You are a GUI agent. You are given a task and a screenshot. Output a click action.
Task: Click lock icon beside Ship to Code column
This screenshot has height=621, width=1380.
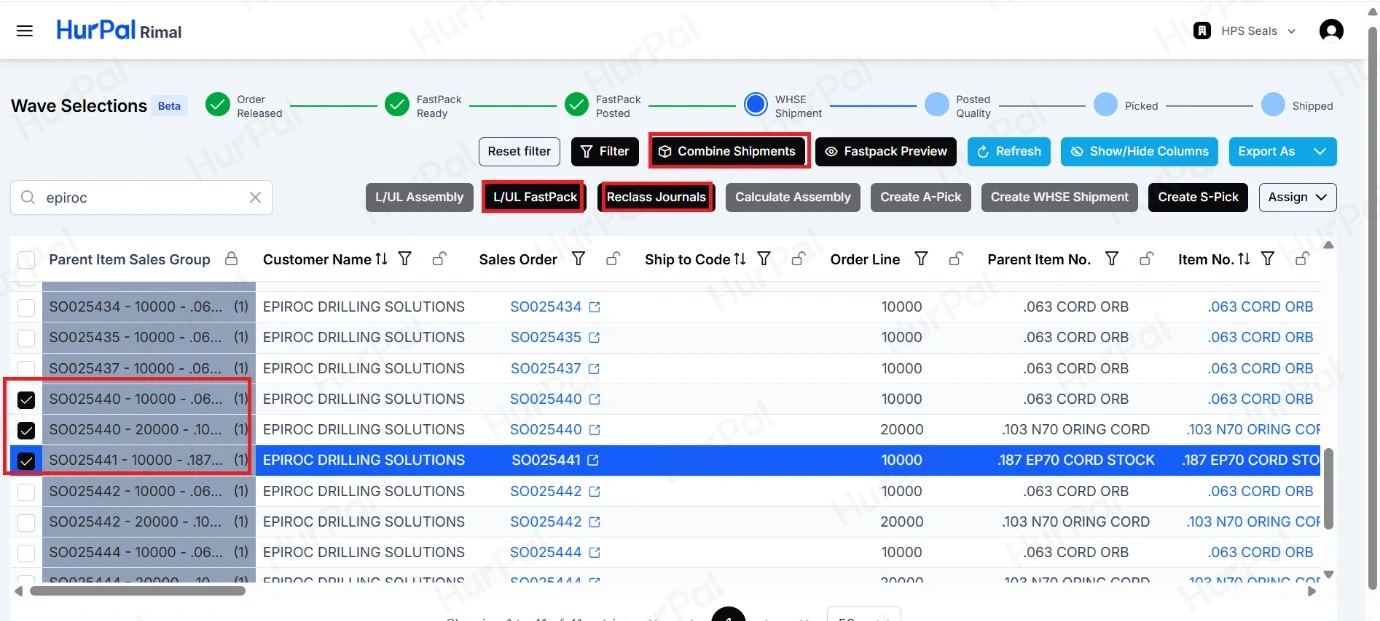798,259
